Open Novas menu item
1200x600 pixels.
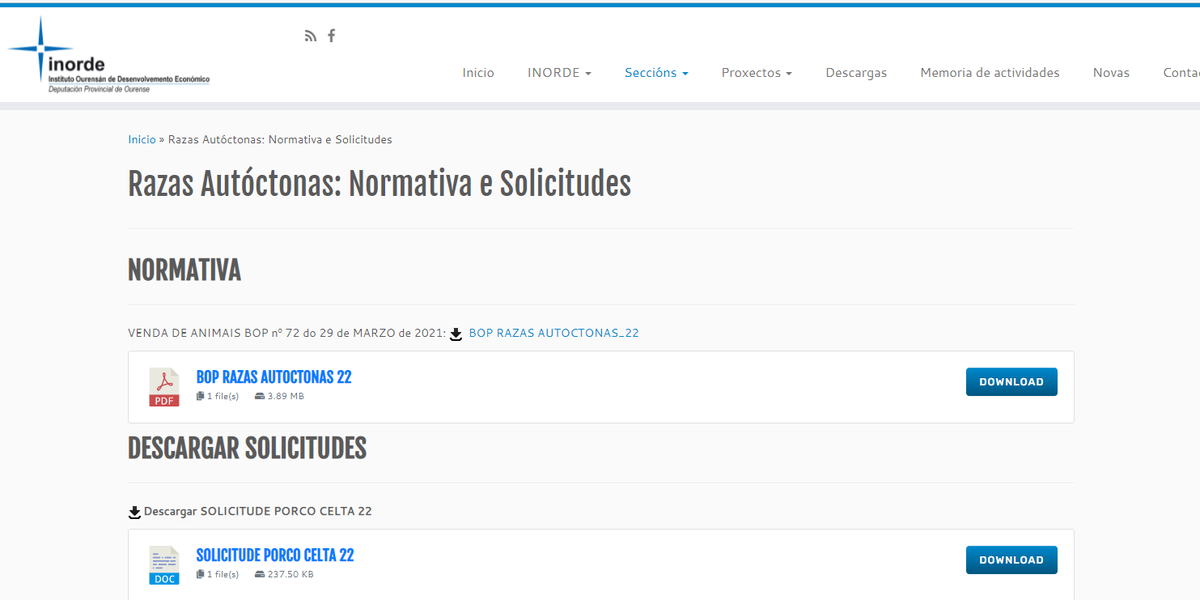(1111, 73)
